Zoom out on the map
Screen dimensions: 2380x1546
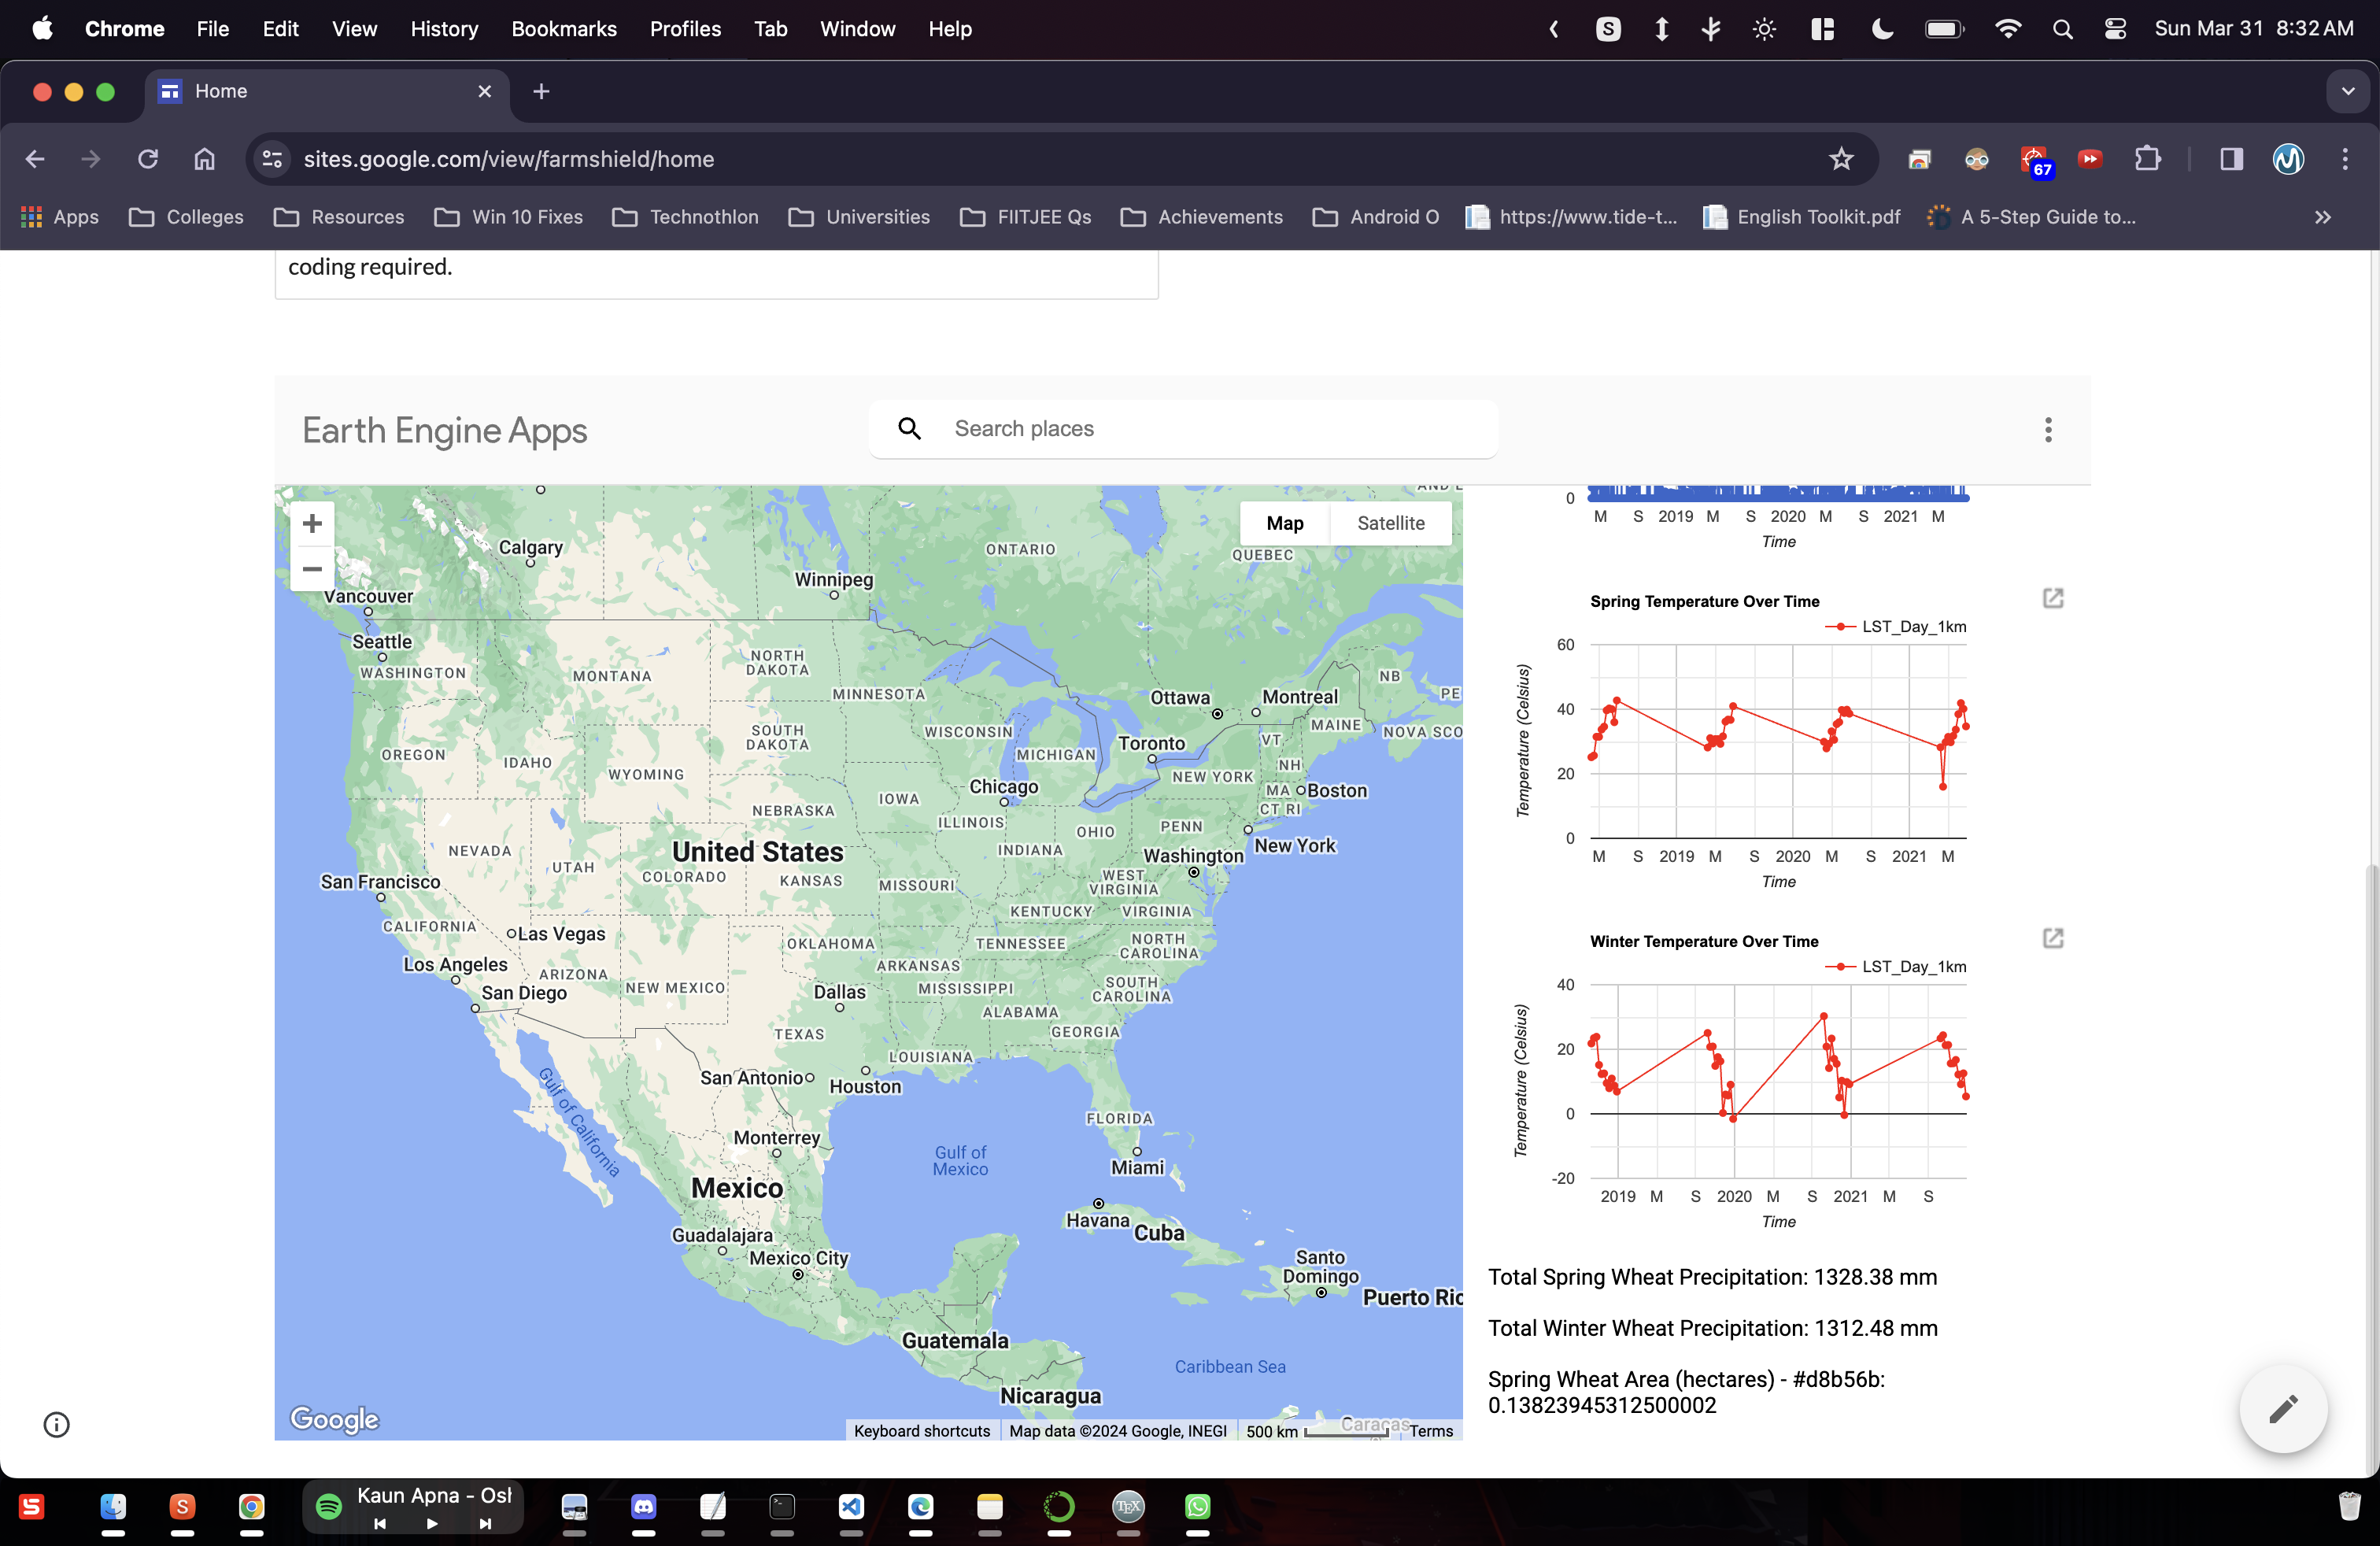pos(312,569)
